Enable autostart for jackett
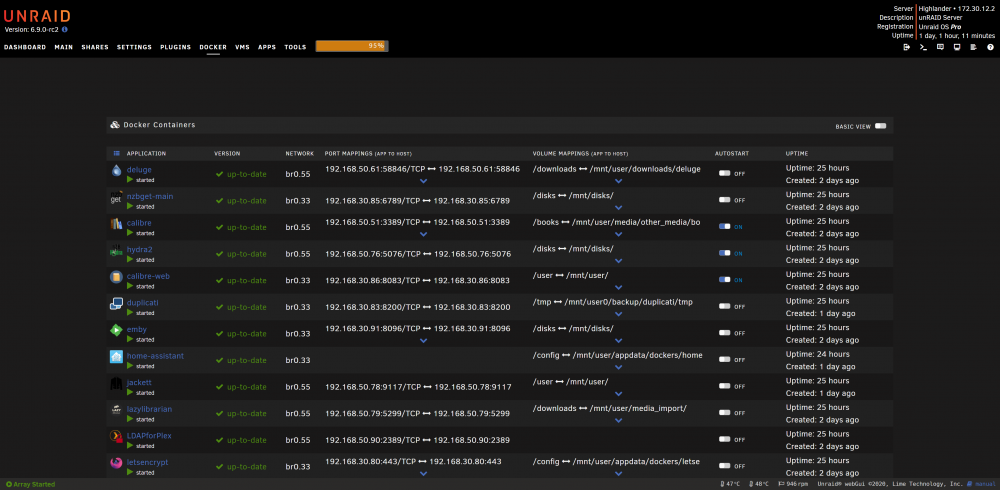 click(724, 387)
